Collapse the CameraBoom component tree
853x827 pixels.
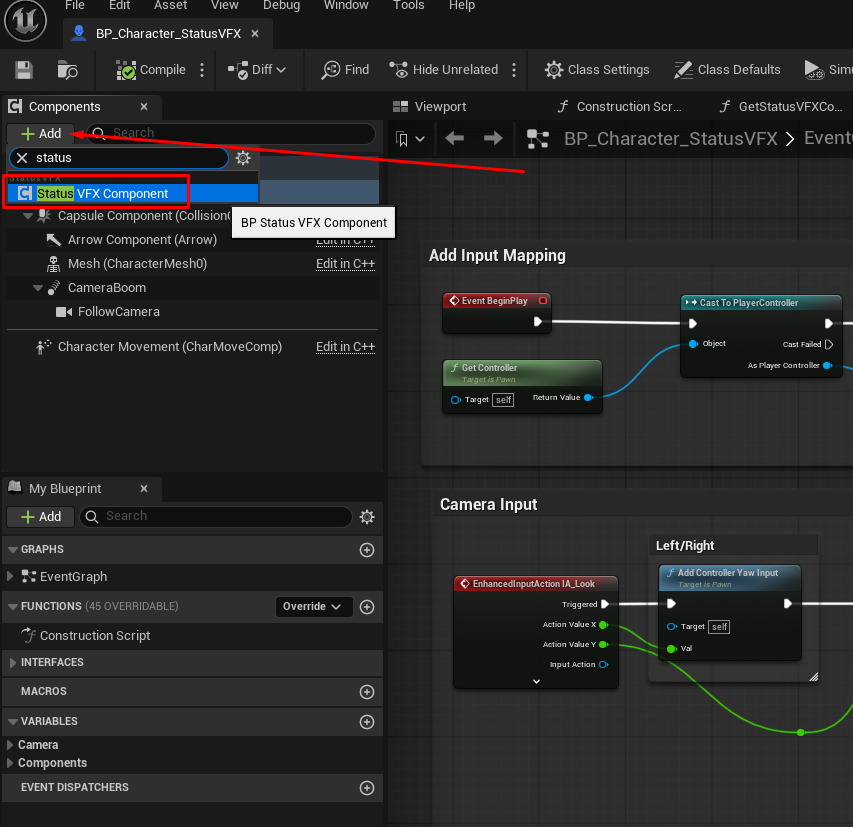coord(38,288)
